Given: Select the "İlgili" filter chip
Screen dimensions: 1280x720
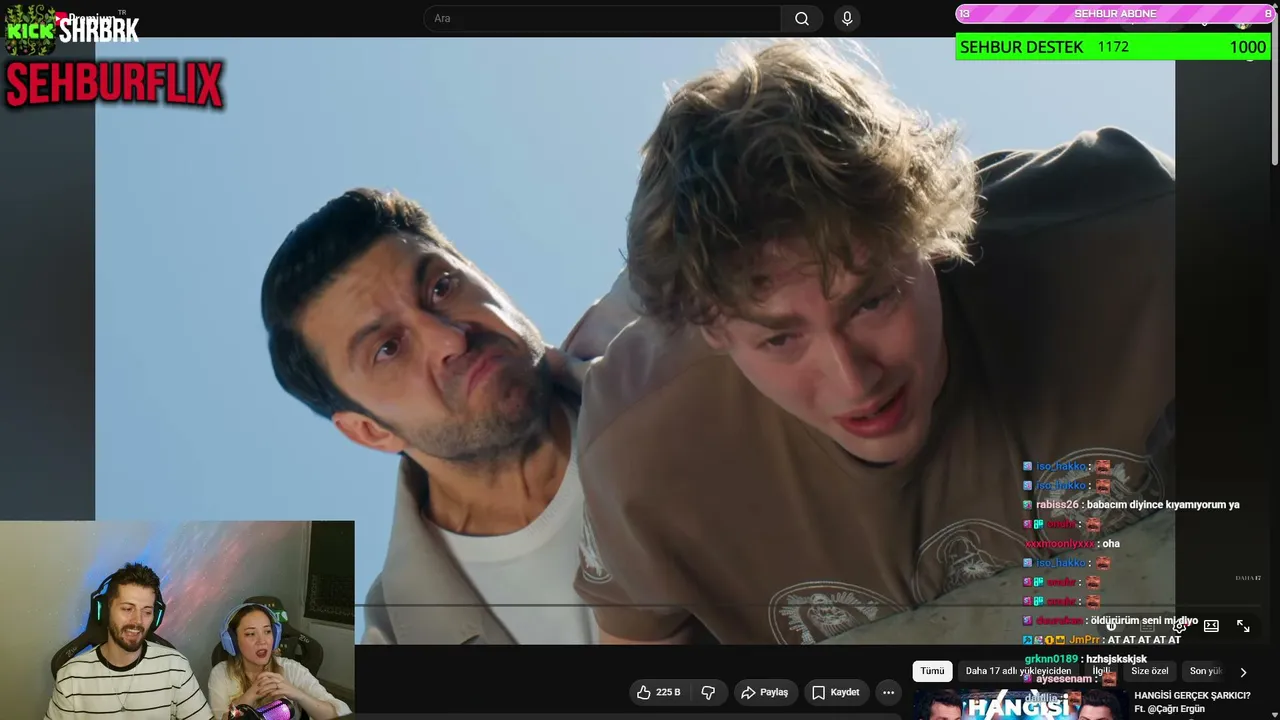Looking at the screenshot, I should [x=1101, y=671].
